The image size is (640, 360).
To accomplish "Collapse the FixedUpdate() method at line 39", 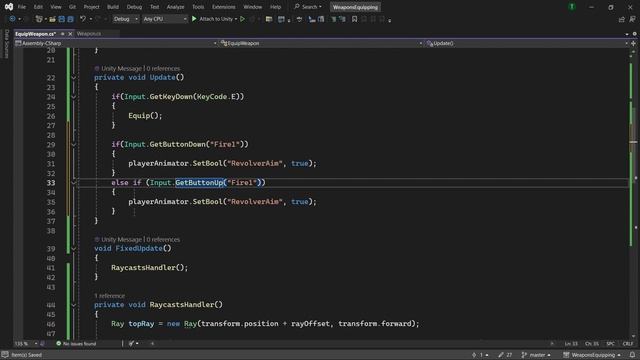I will [x=73, y=249].
